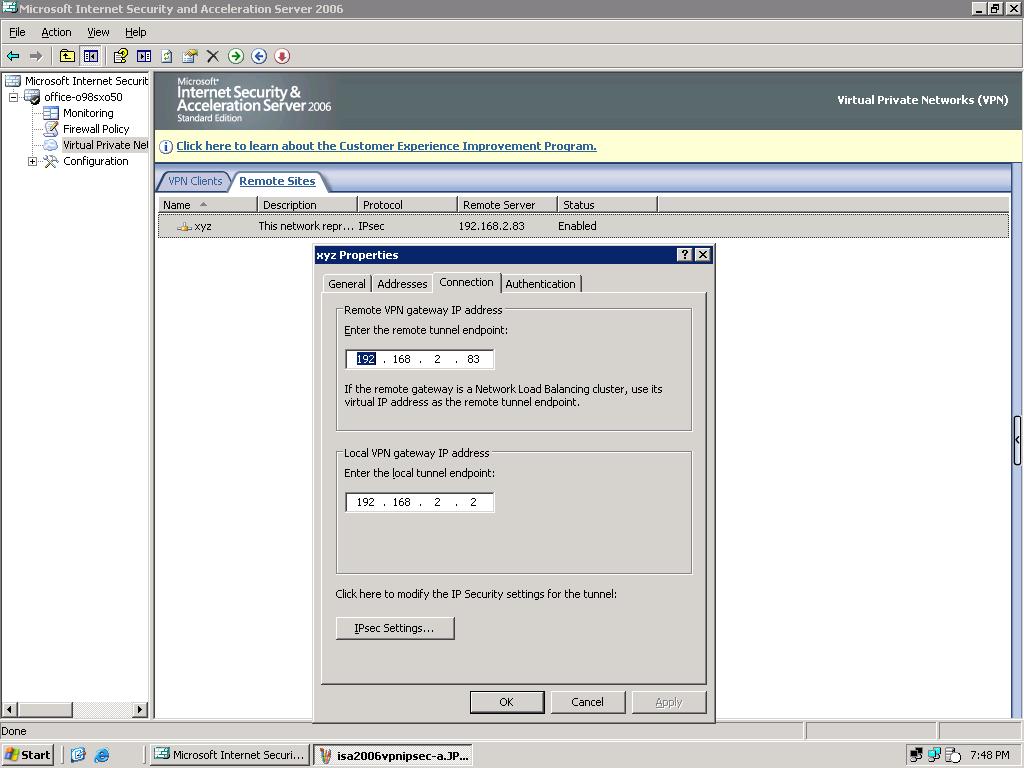Open the View menu
The width and height of the screenshot is (1024, 768).
click(x=98, y=32)
